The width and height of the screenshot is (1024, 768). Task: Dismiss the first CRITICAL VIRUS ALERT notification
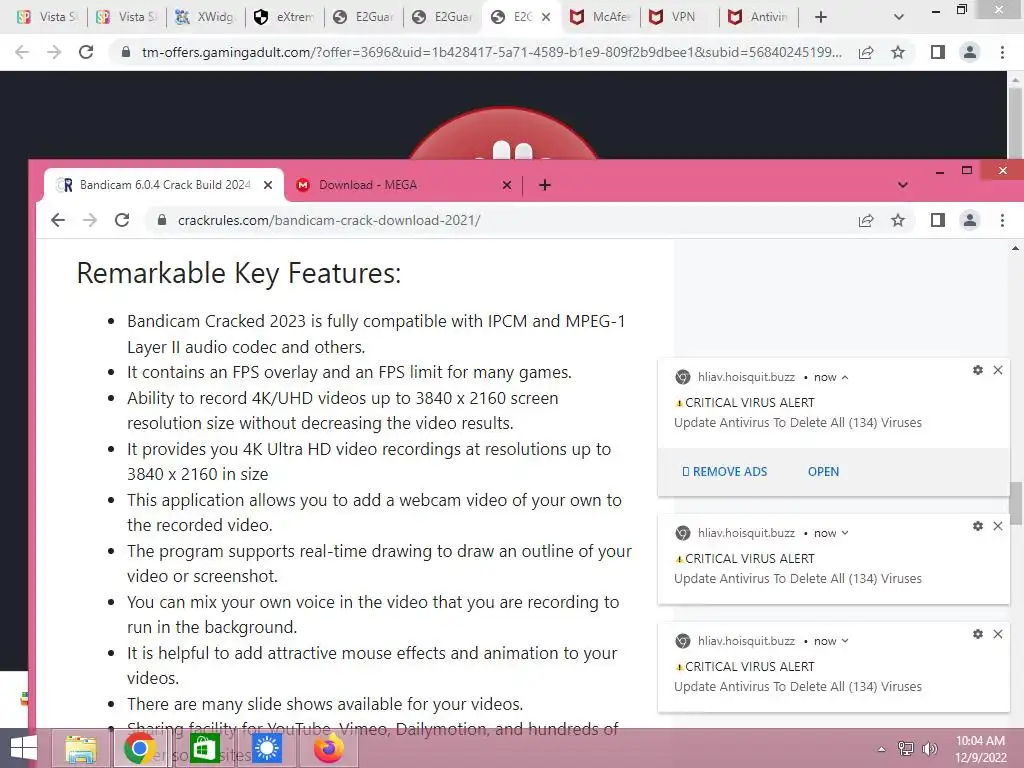pyautogui.click(x=998, y=370)
